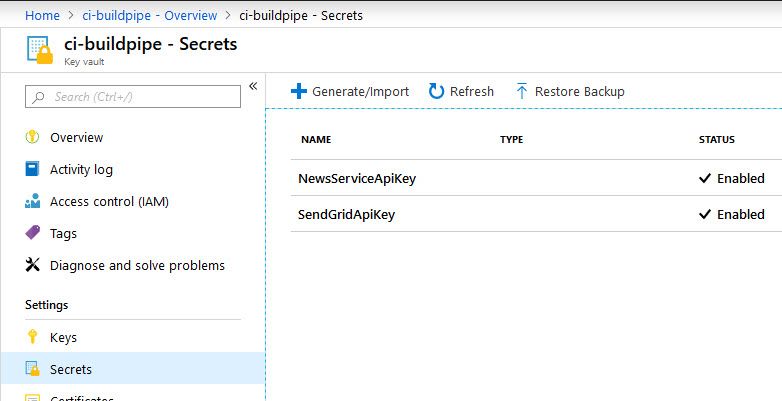Open the NewsServiceApiKey secret
The width and height of the screenshot is (782, 401).
(x=357, y=179)
